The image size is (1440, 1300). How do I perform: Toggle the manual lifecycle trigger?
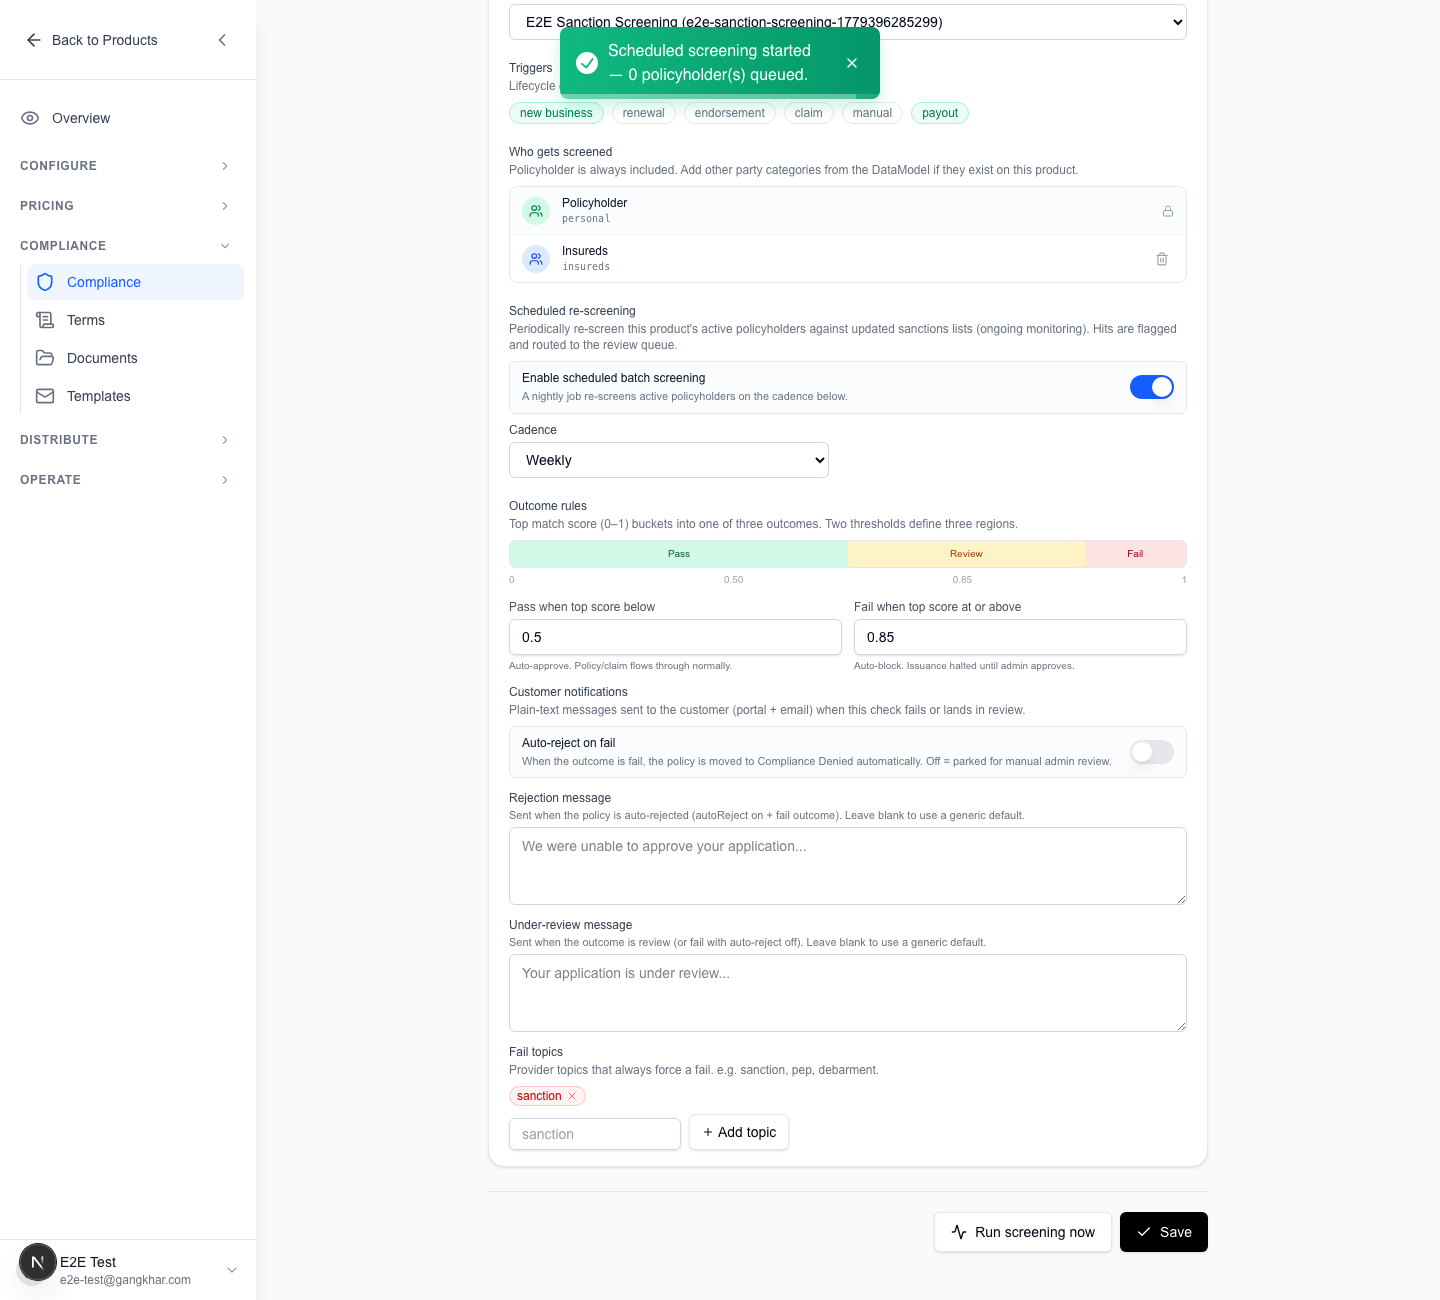pos(872,113)
